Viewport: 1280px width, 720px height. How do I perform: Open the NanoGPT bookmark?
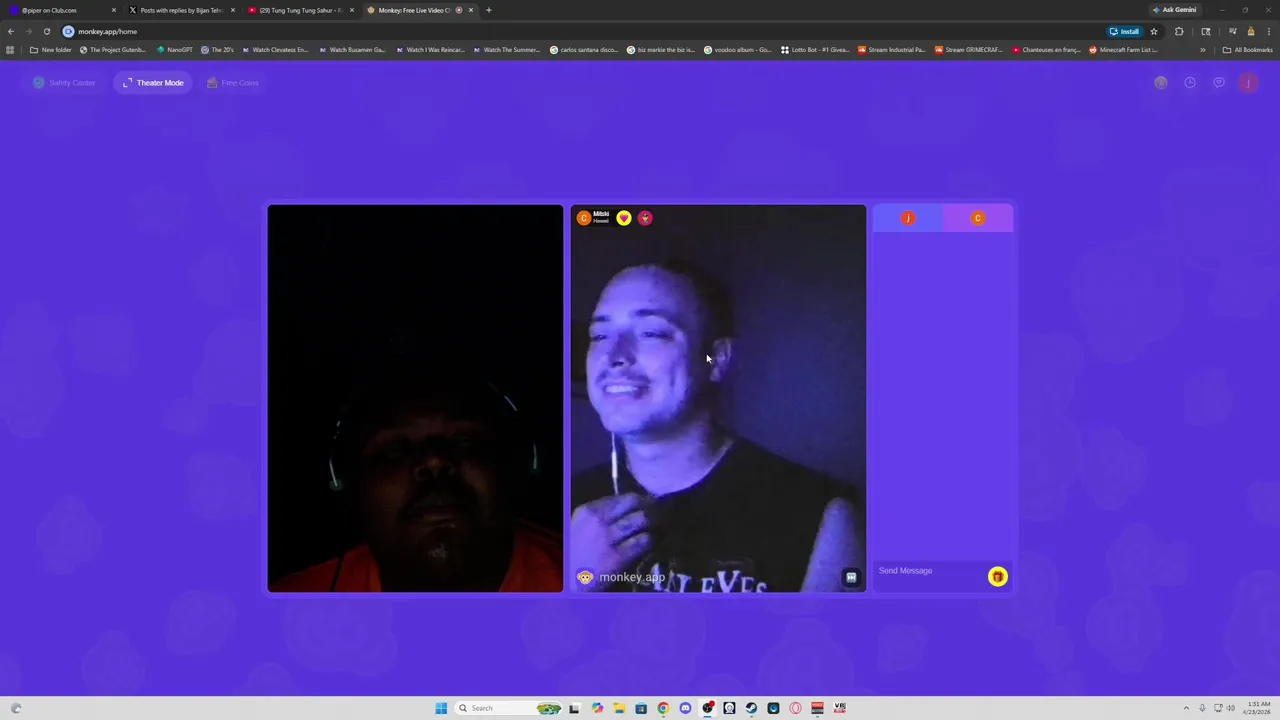[174, 50]
